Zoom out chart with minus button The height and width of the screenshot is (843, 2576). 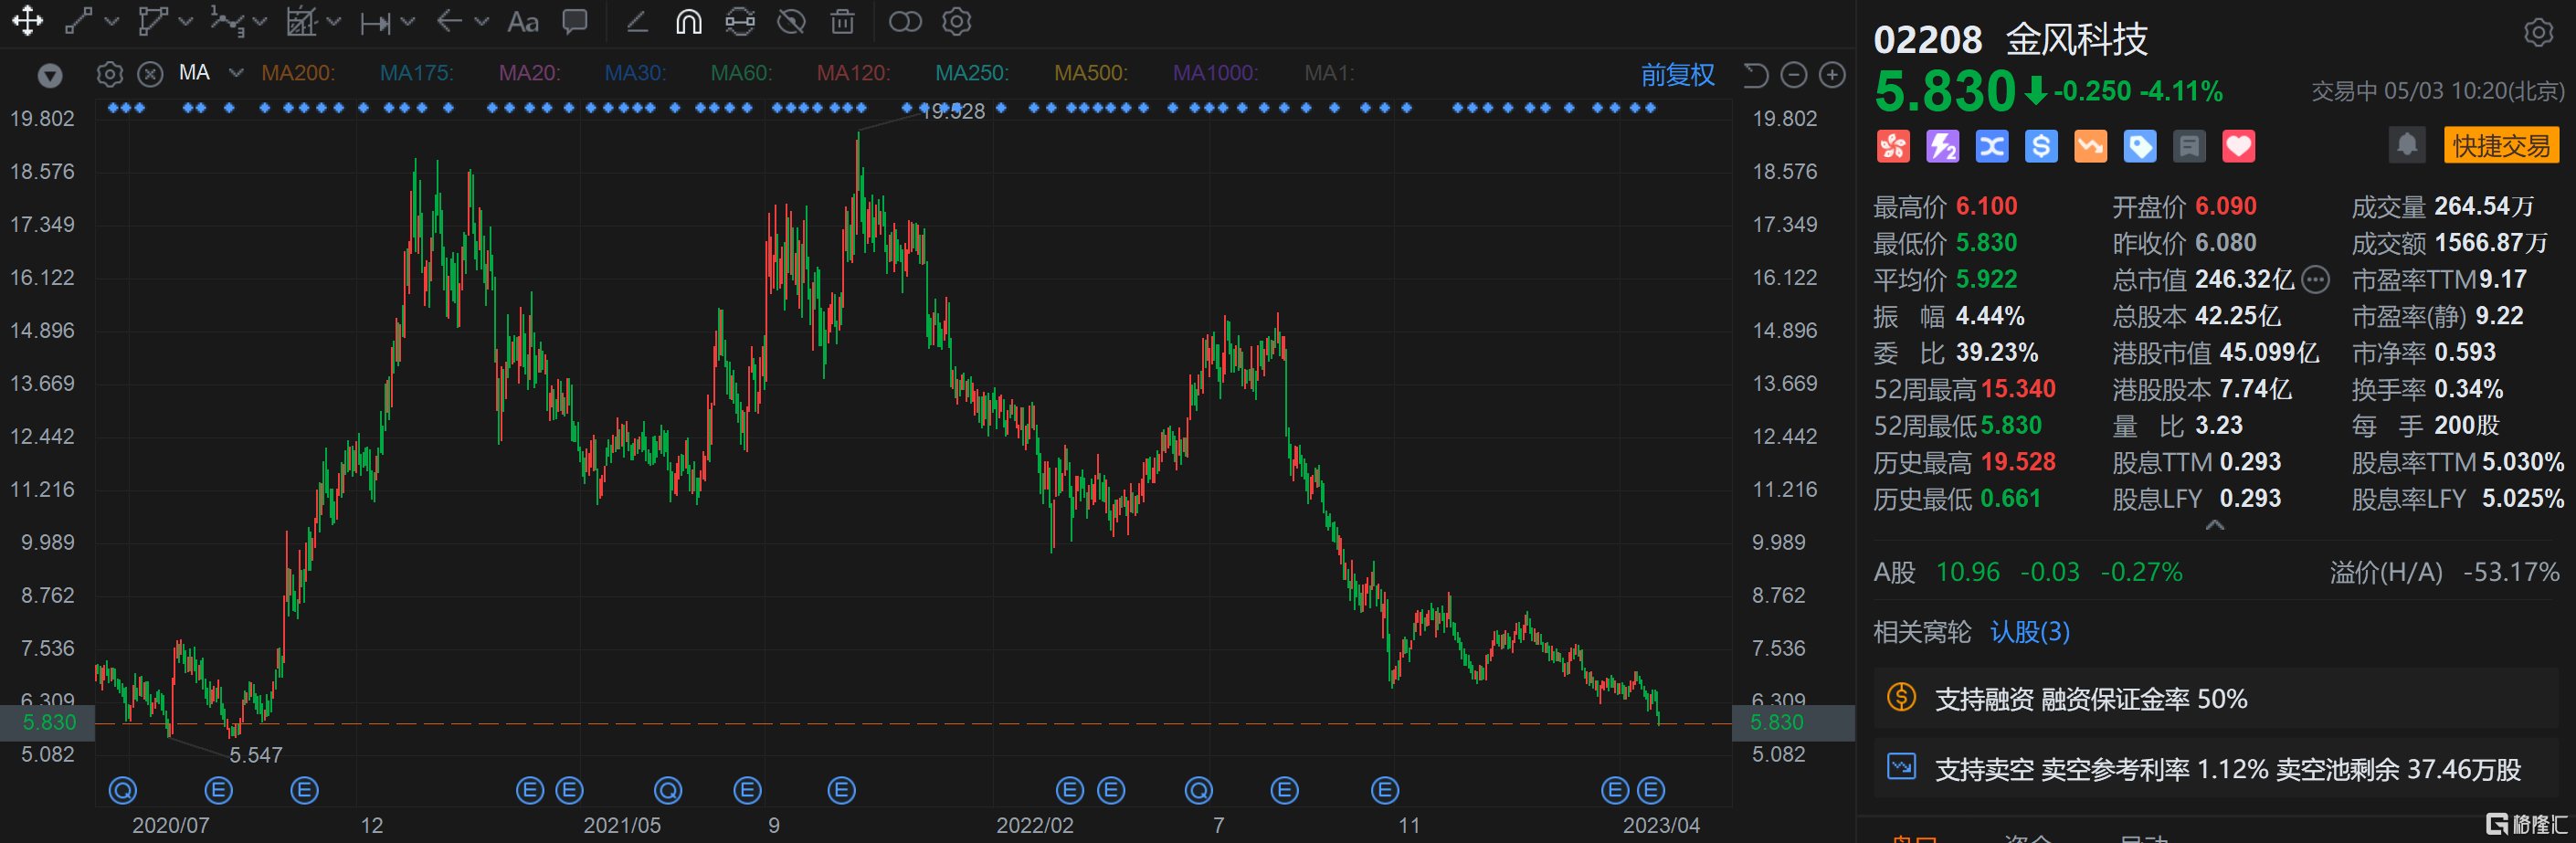pos(1794,75)
